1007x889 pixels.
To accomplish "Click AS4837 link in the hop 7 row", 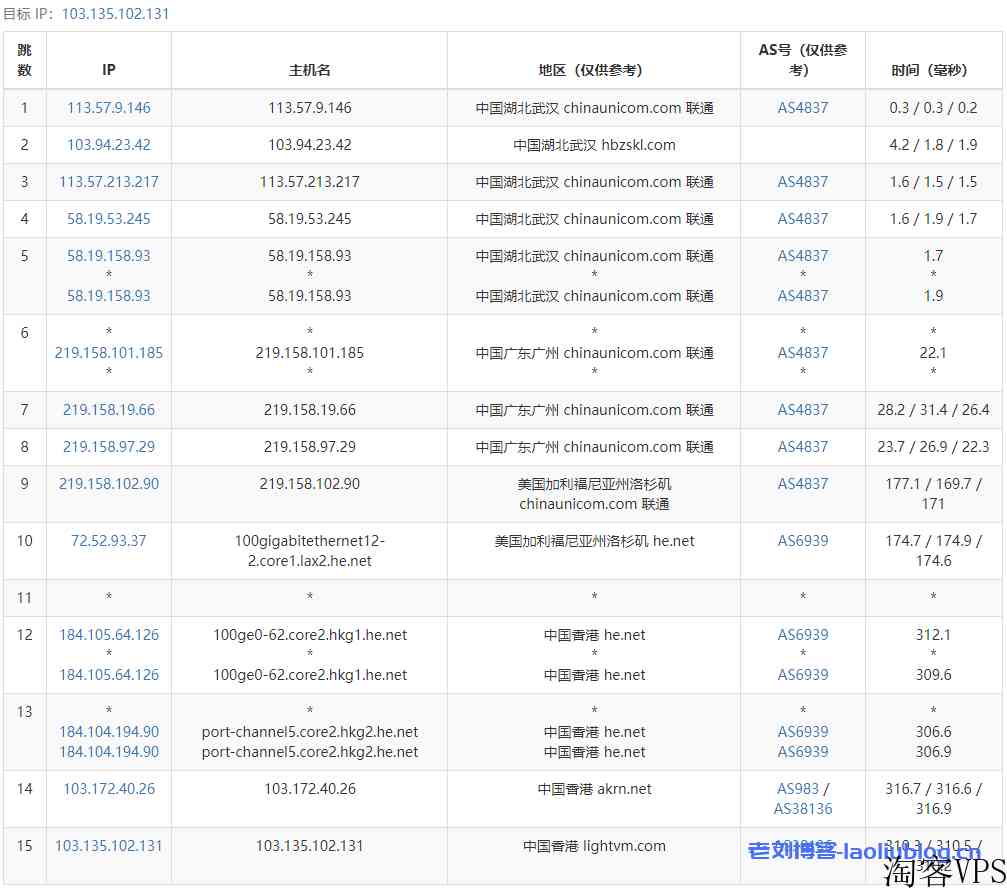I will (x=803, y=410).
